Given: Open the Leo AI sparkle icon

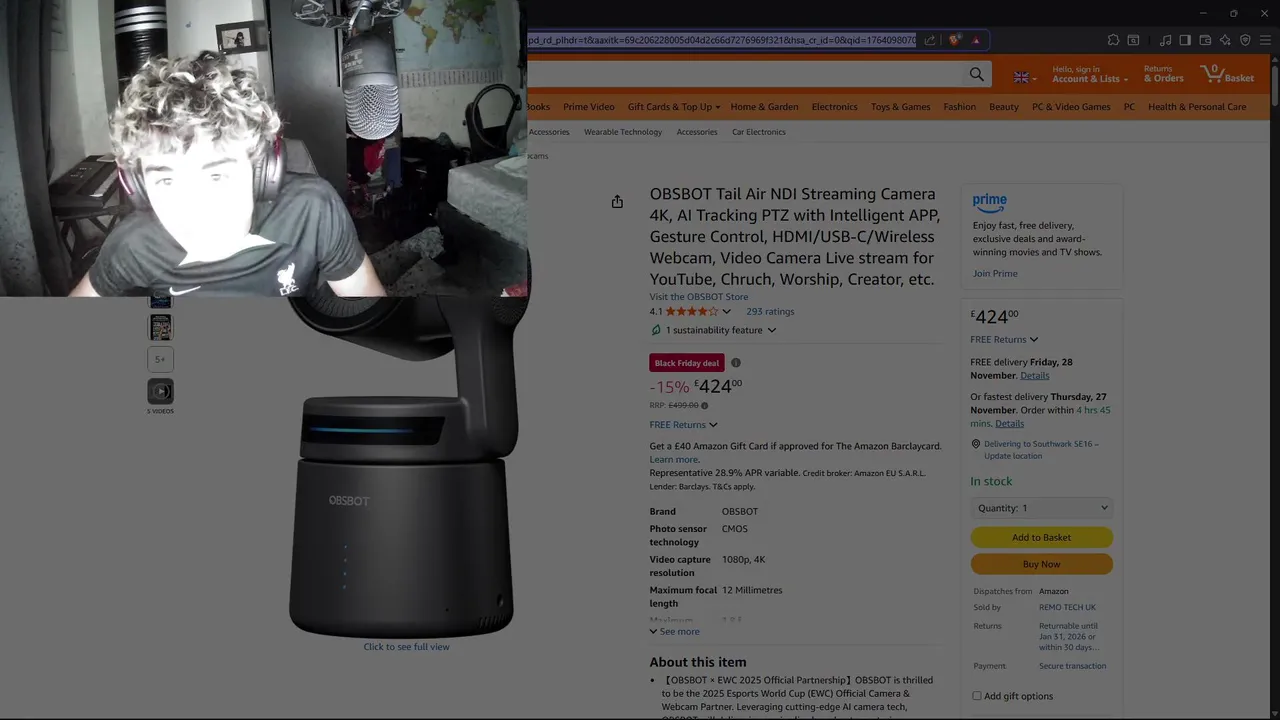Looking at the screenshot, I should (1225, 40).
